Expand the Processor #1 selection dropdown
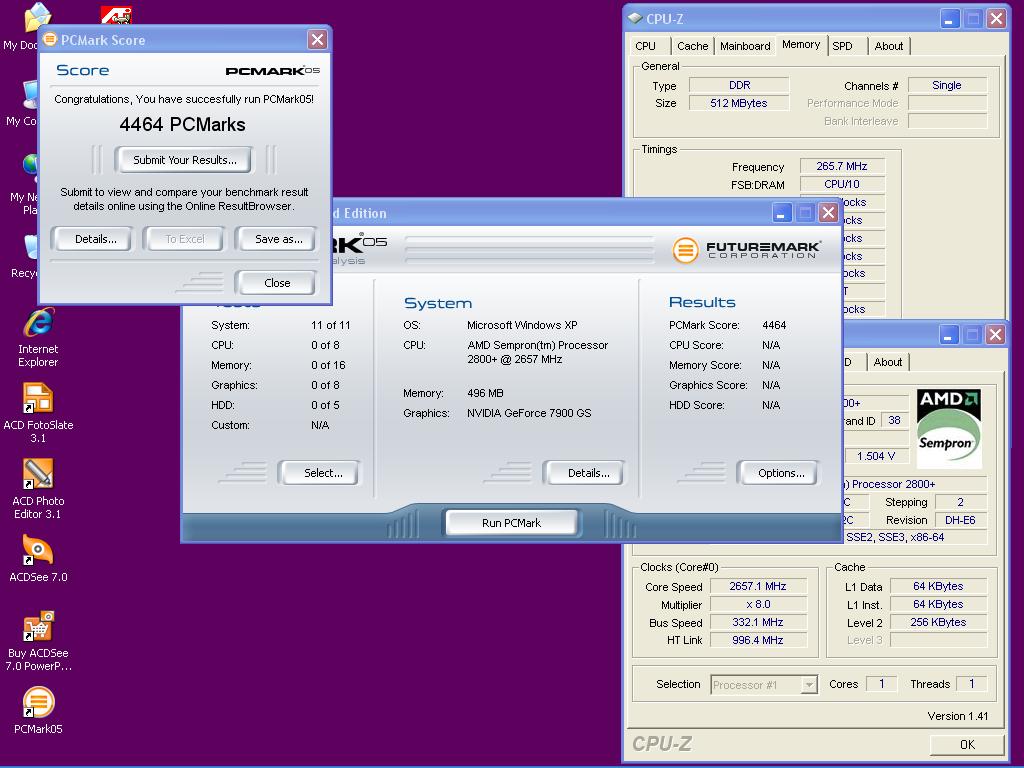 [809, 684]
